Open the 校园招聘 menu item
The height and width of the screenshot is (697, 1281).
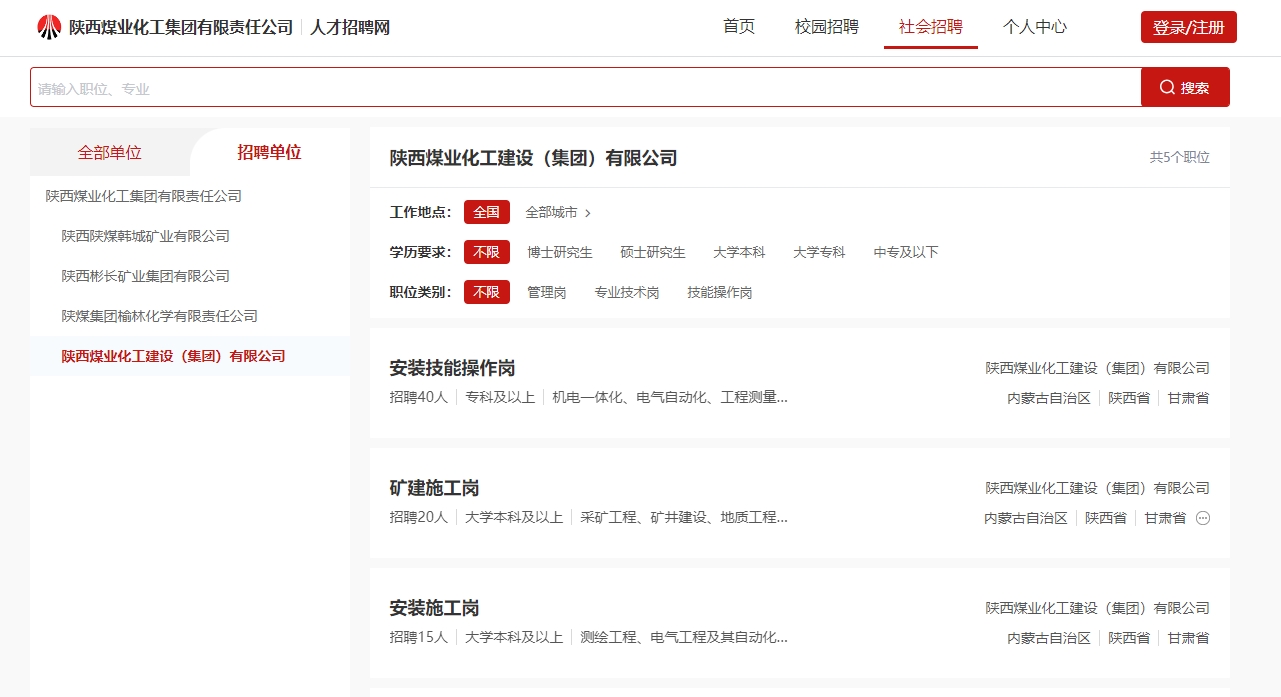point(826,27)
